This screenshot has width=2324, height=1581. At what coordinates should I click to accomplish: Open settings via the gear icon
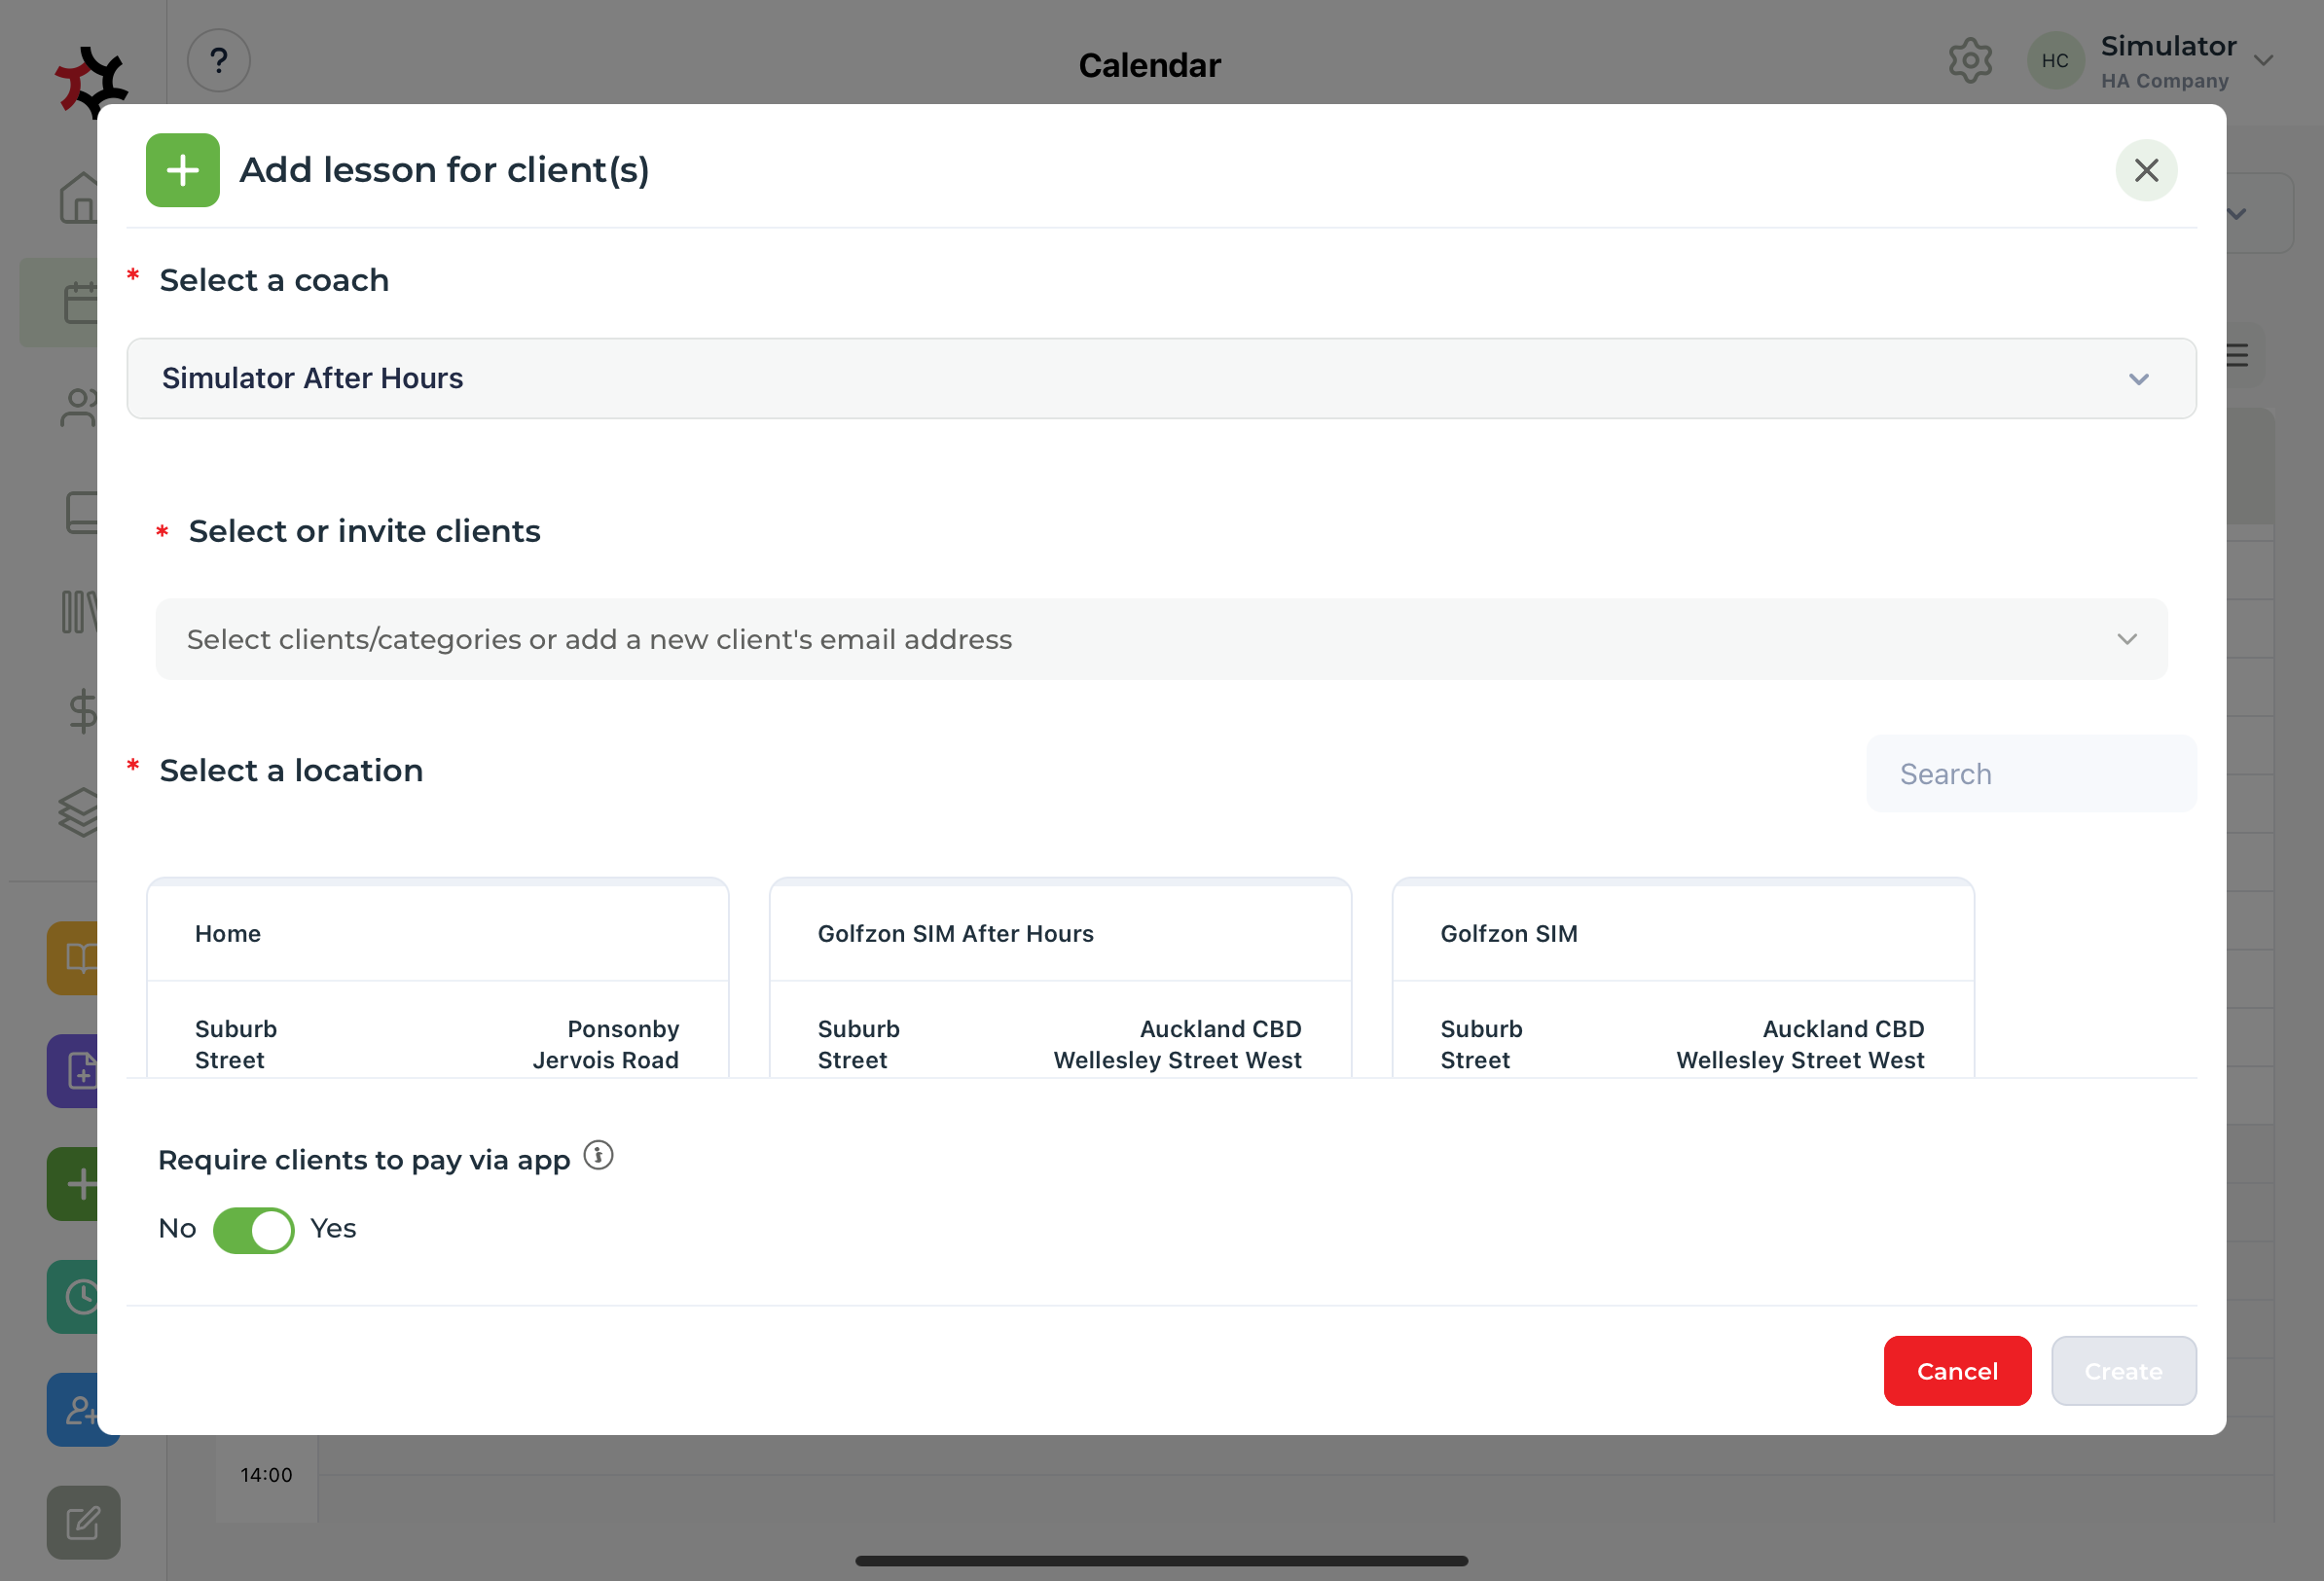tap(1969, 61)
